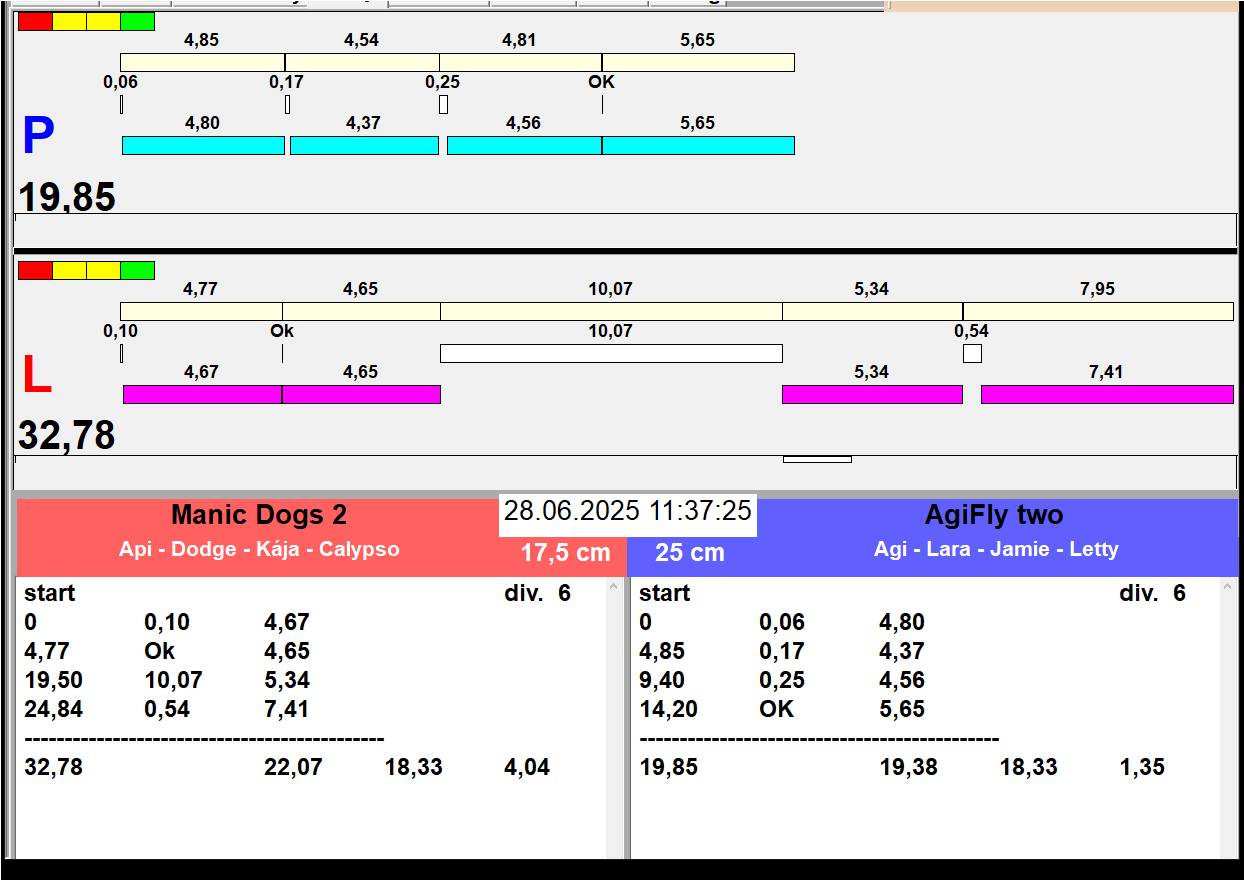Click the small 0,54 changeover box

(x=972, y=354)
